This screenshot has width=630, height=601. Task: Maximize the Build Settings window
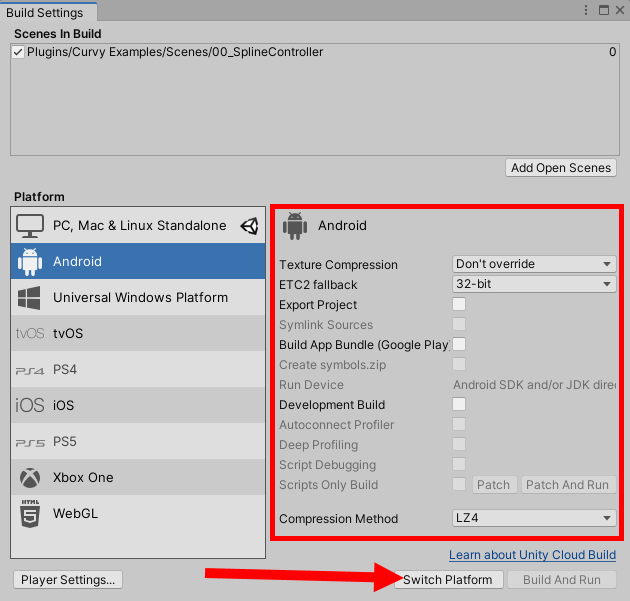[603, 10]
